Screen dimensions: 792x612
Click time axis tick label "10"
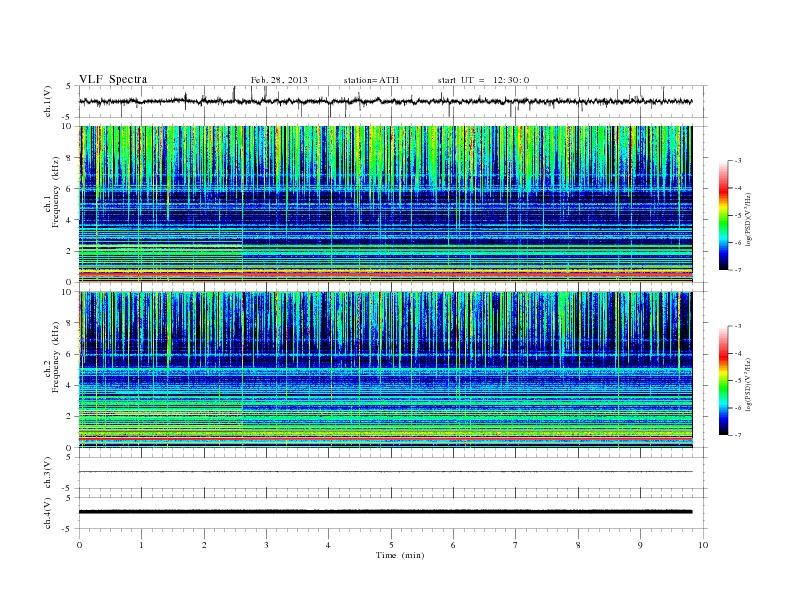pos(703,545)
